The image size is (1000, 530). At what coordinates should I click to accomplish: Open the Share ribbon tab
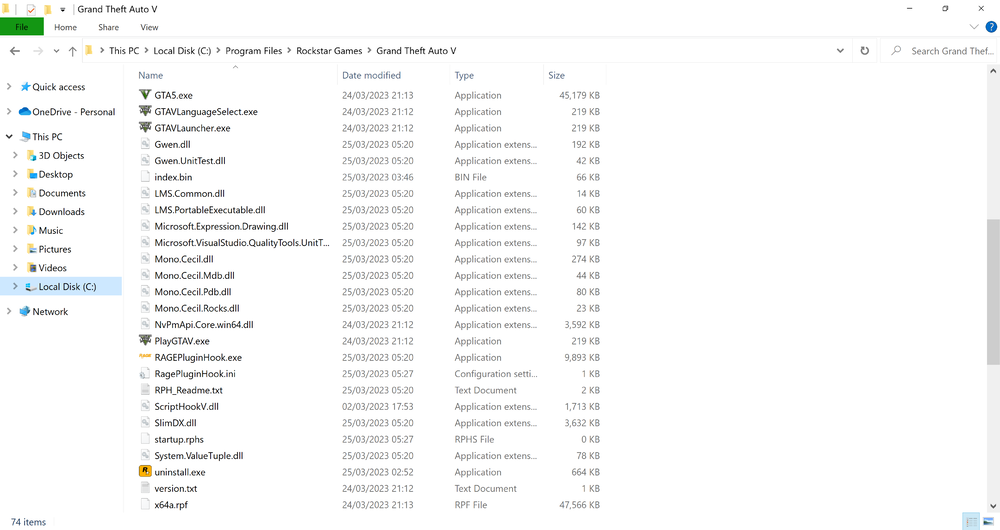[108, 27]
